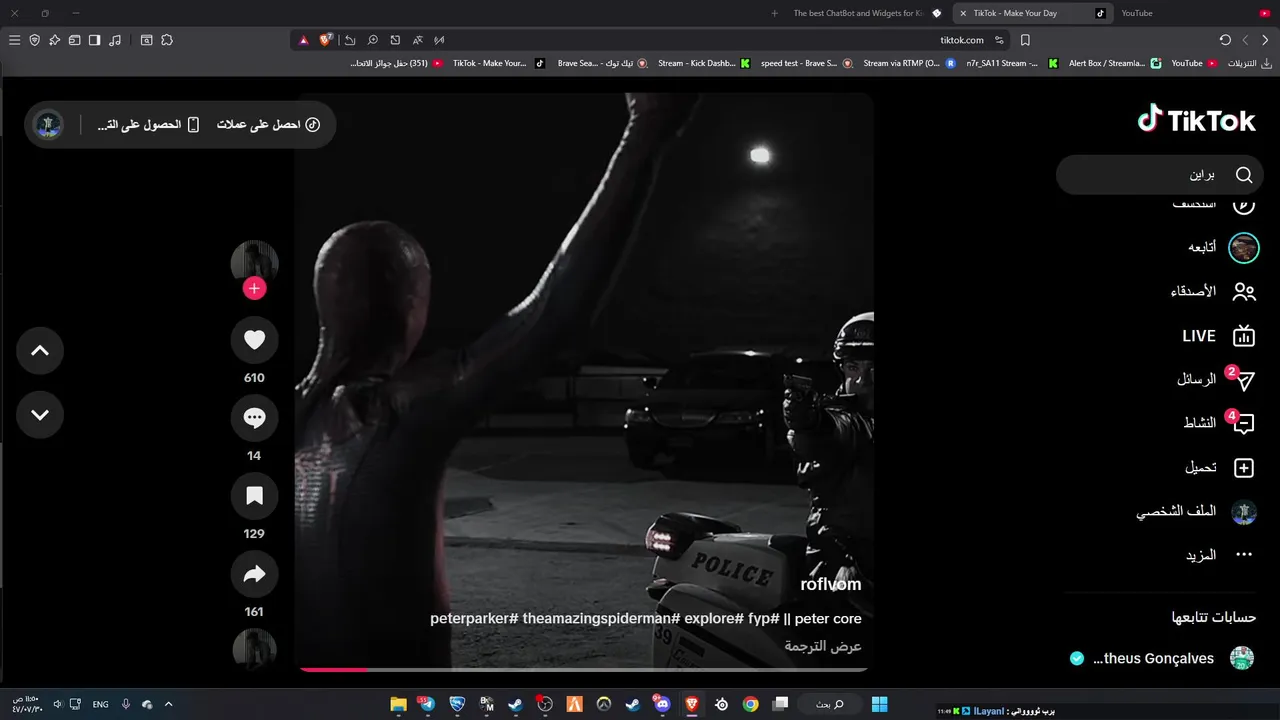Open the spinning music disc avatar

pos(254,649)
